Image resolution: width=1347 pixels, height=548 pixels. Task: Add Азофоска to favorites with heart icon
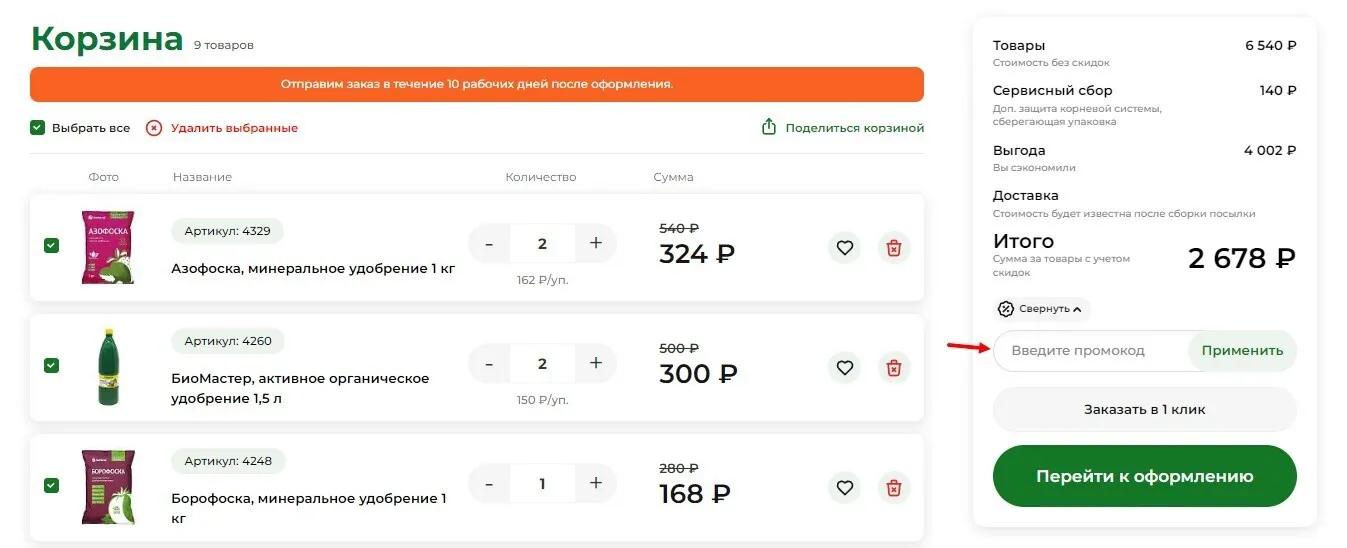click(845, 247)
